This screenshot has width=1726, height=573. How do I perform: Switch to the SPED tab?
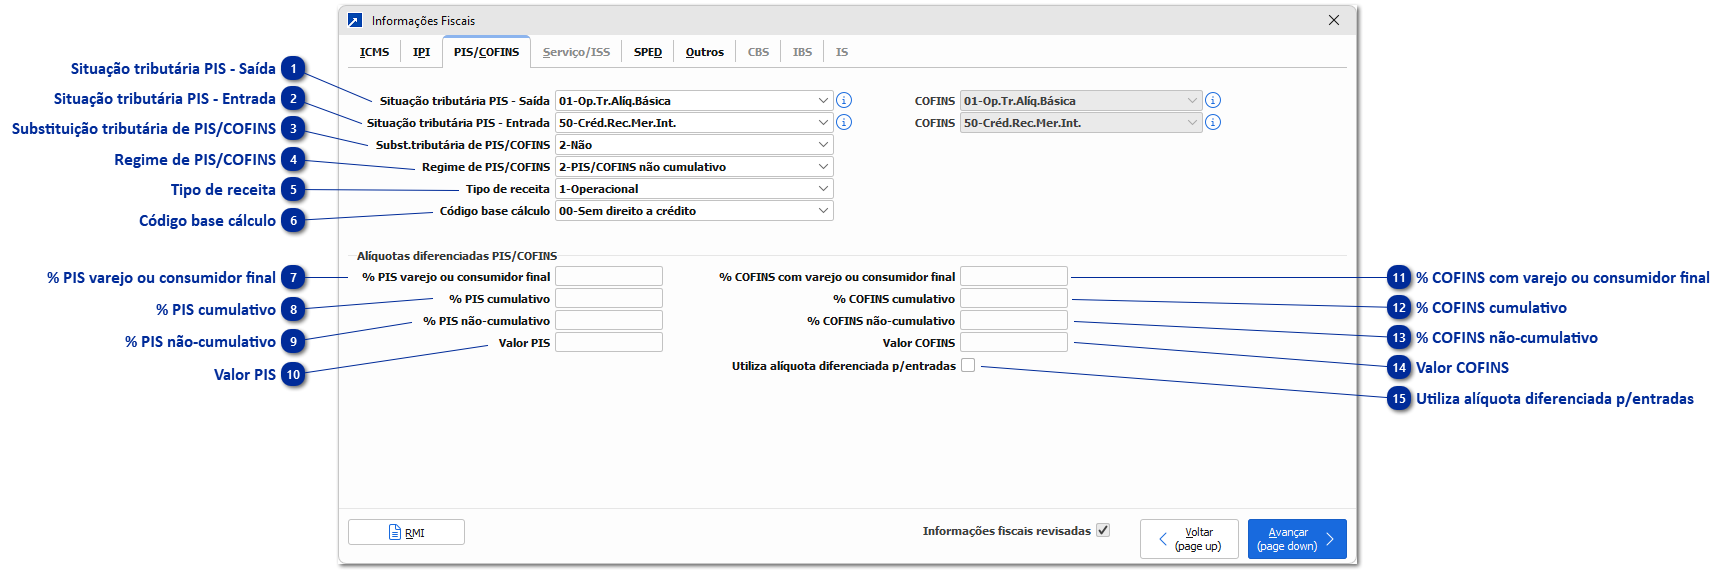click(648, 52)
